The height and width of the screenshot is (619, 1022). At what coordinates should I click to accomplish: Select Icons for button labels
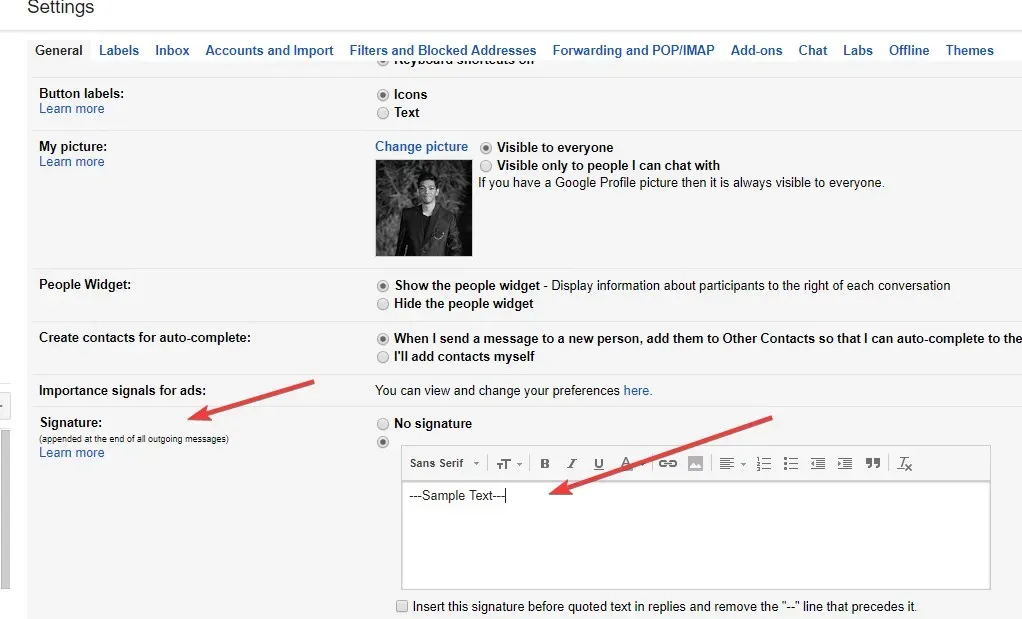point(383,95)
